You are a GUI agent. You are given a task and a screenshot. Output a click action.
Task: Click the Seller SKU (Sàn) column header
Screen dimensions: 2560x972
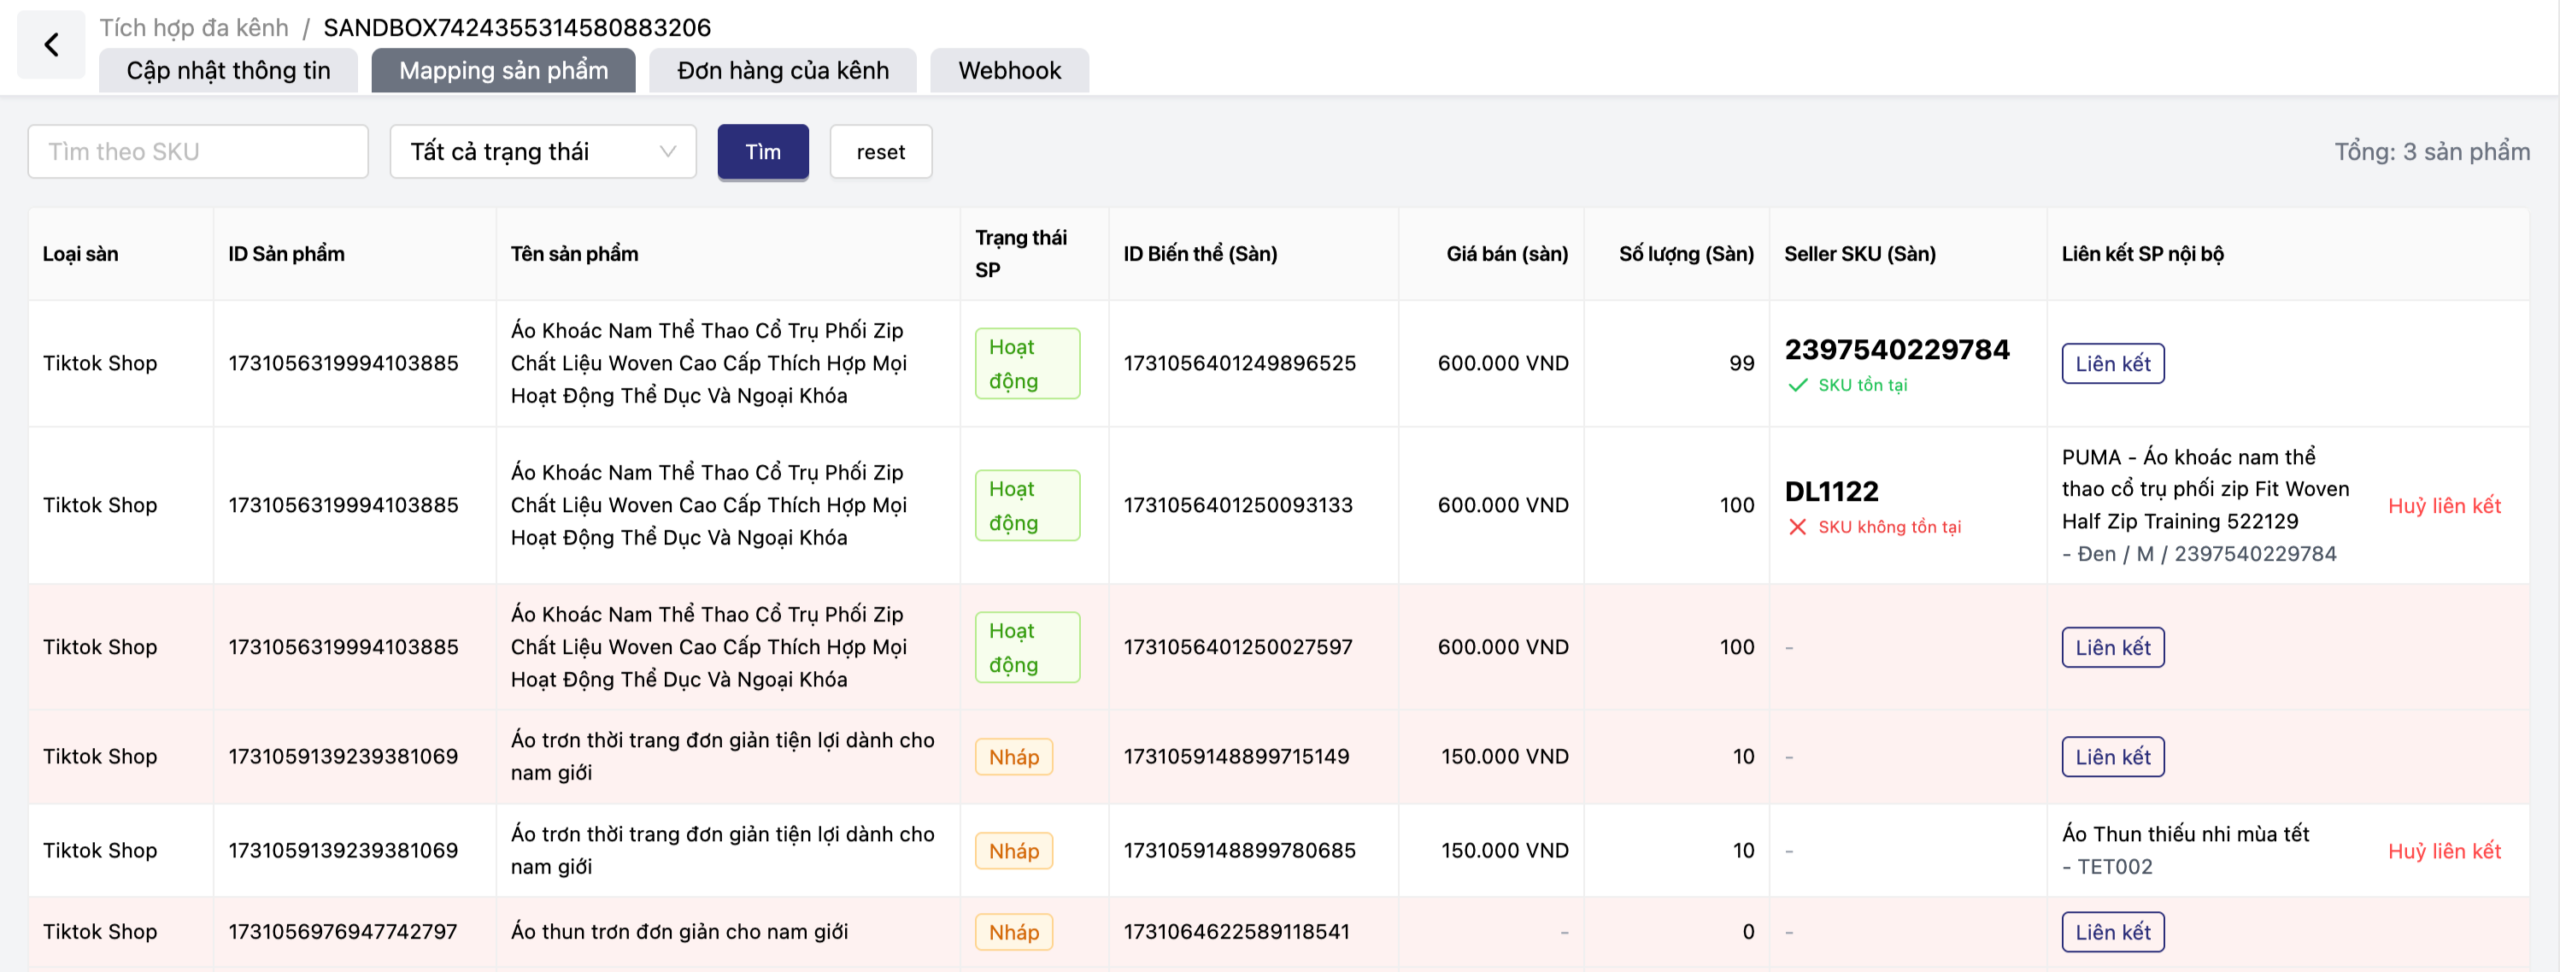[1859, 254]
